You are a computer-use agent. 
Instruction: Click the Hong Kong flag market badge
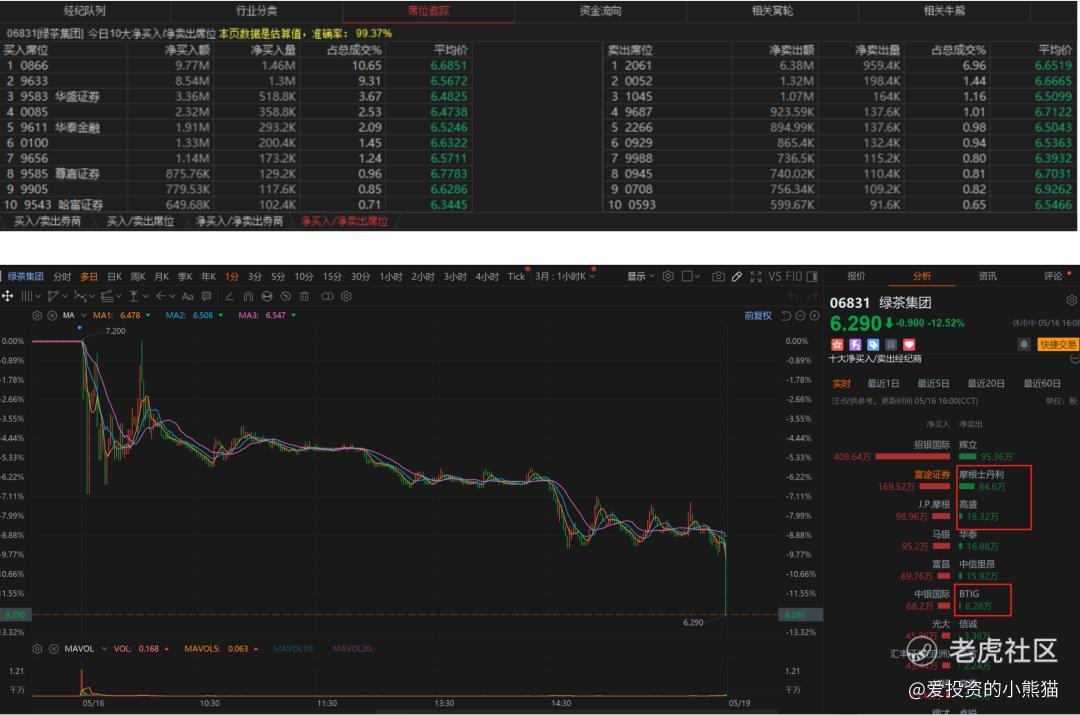point(837,344)
